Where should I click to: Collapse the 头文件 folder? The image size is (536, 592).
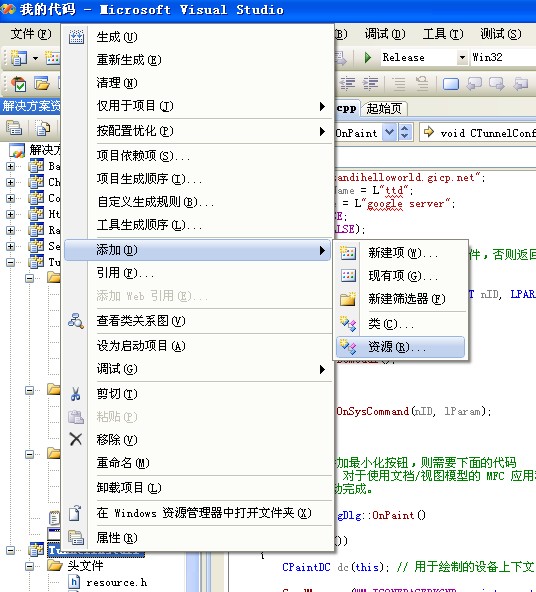[29, 566]
